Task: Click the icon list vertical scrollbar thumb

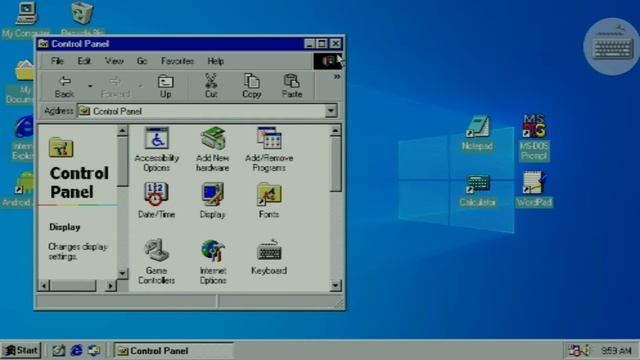Action: (x=335, y=164)
